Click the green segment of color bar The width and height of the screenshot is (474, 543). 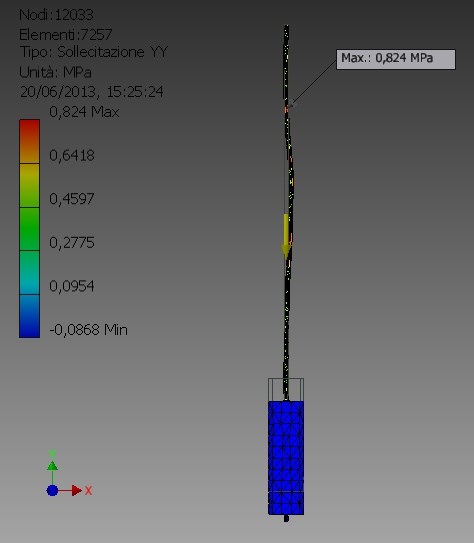(29, 229)
